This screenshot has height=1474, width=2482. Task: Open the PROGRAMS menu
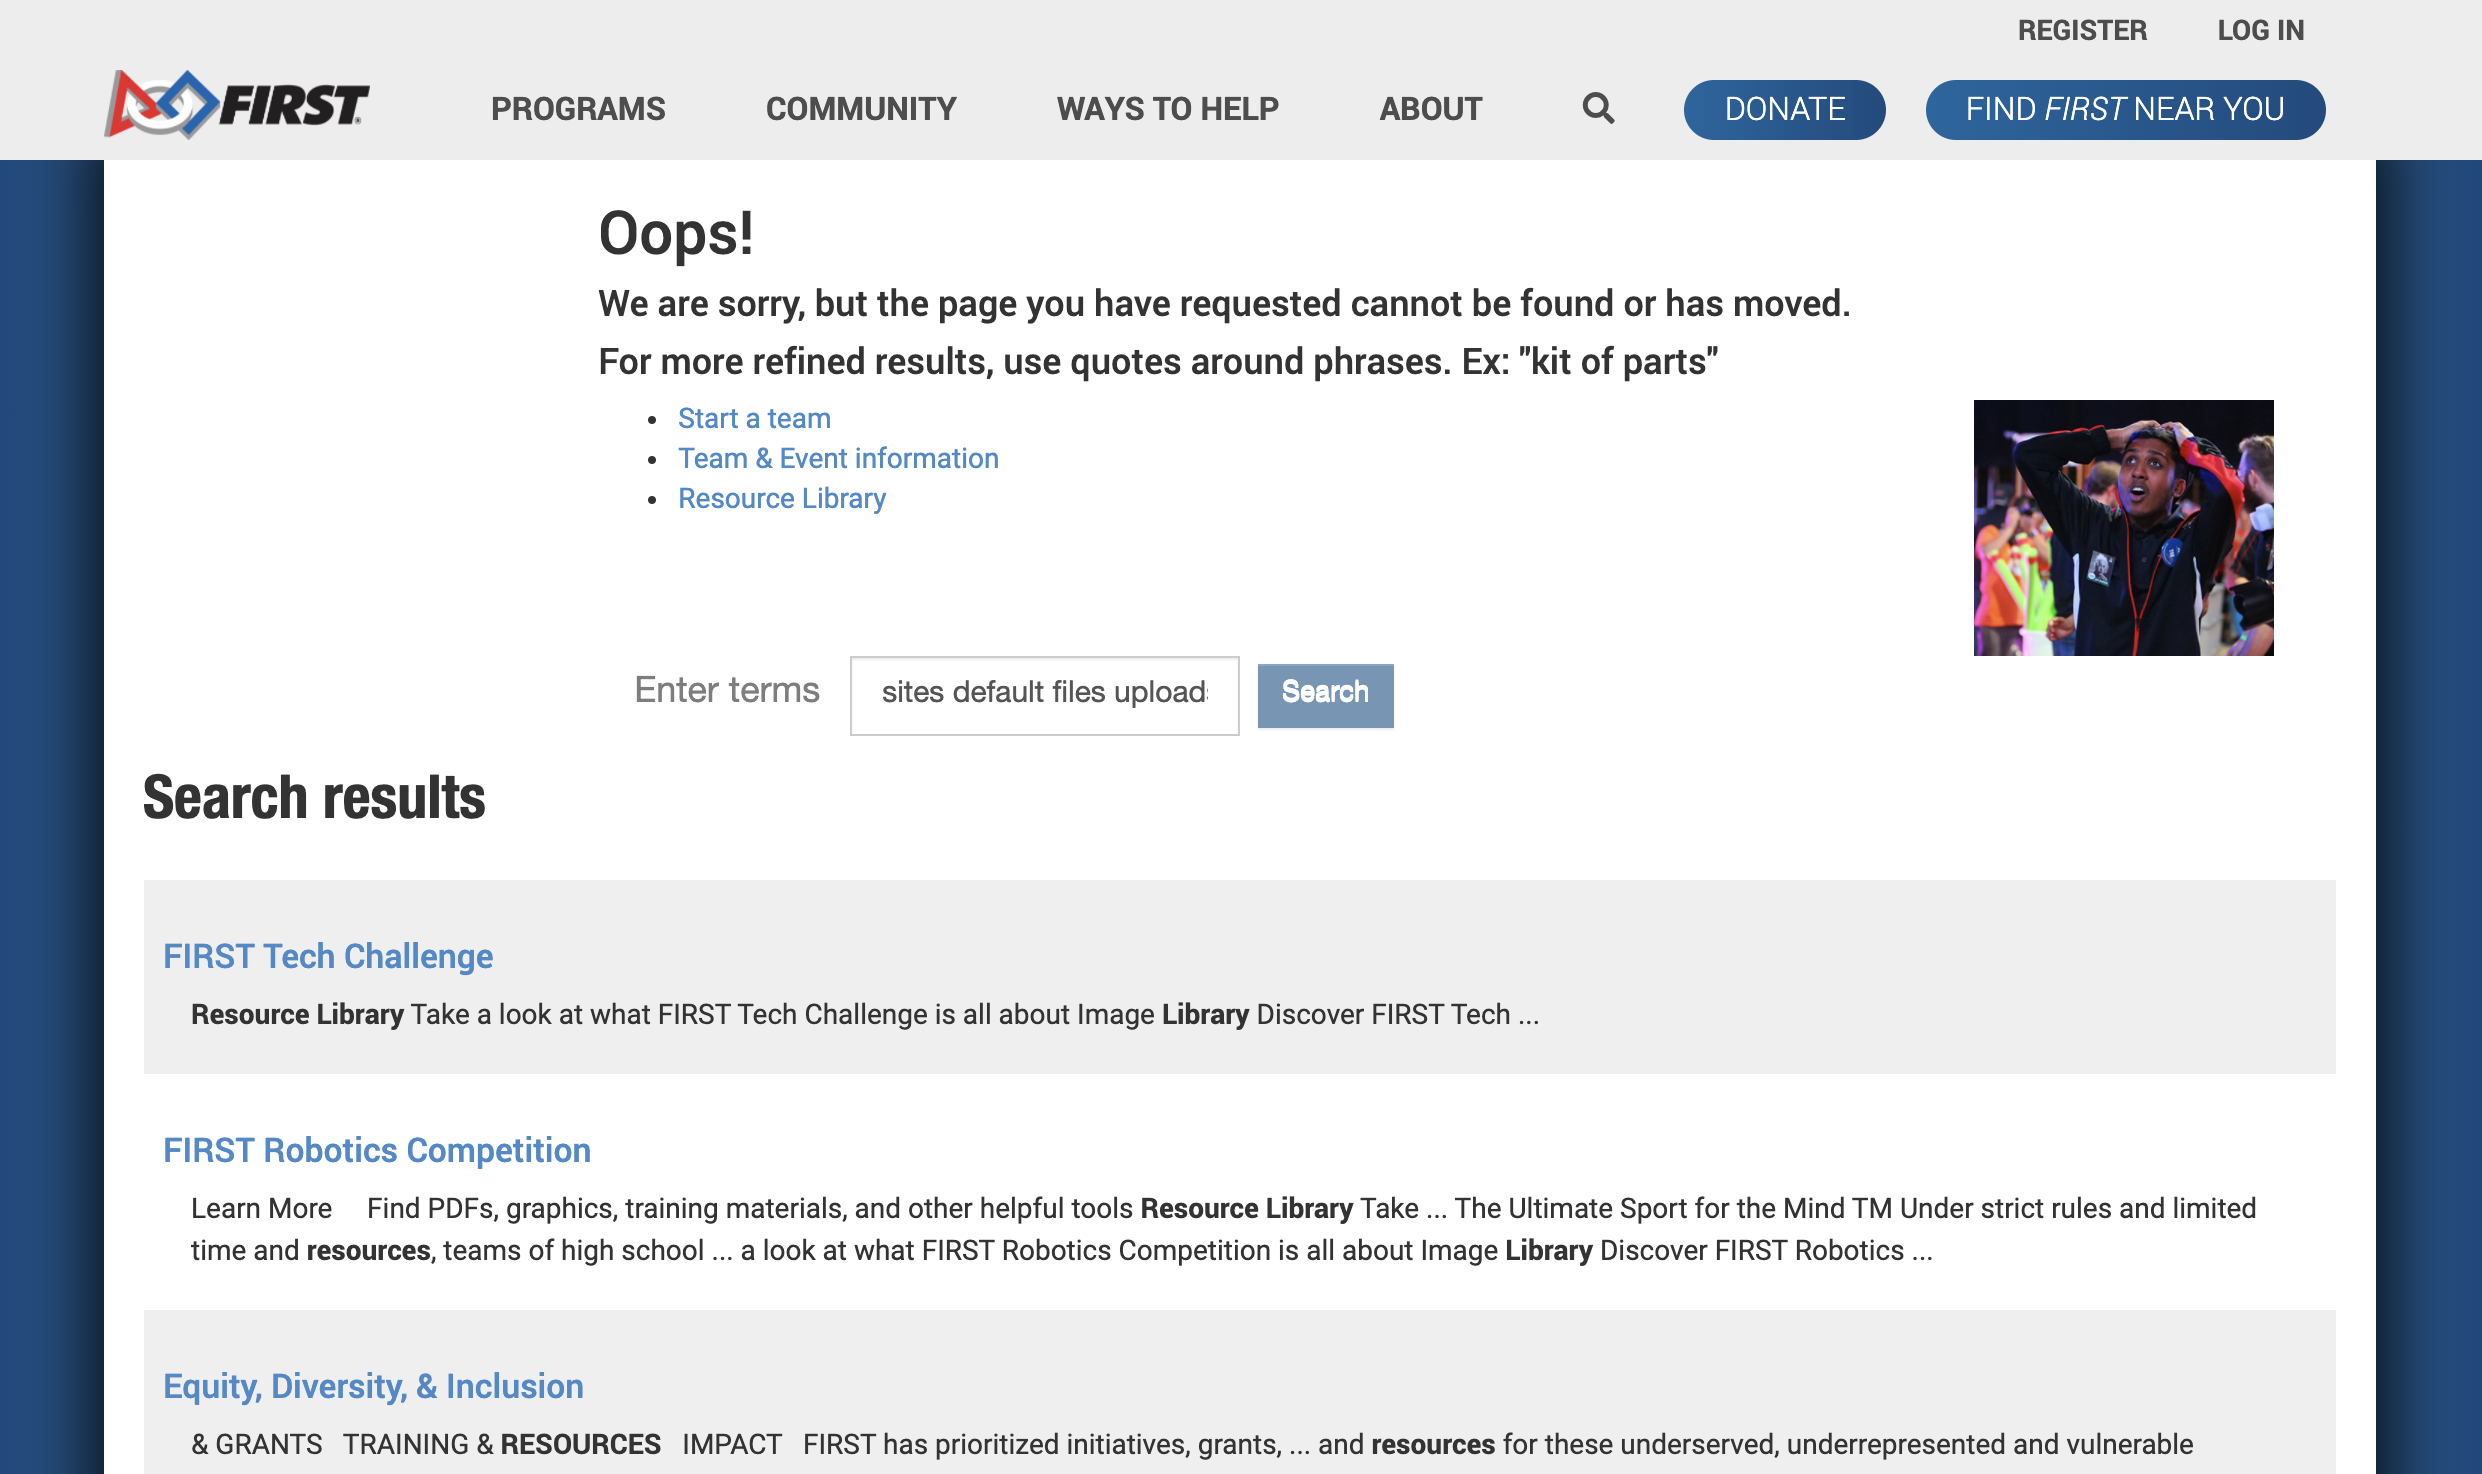tap(578, 108)
